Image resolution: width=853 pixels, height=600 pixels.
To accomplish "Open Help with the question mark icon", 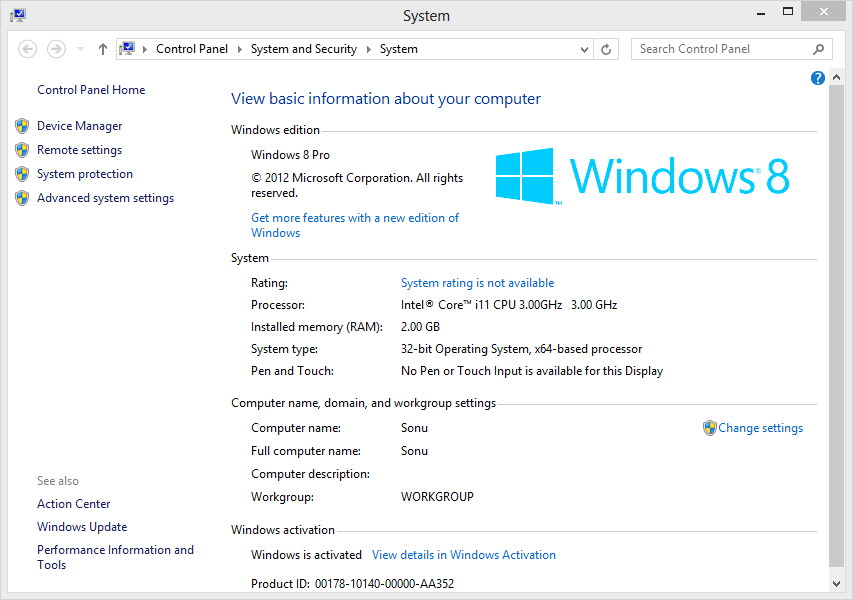I will click(x=817, y=78).
